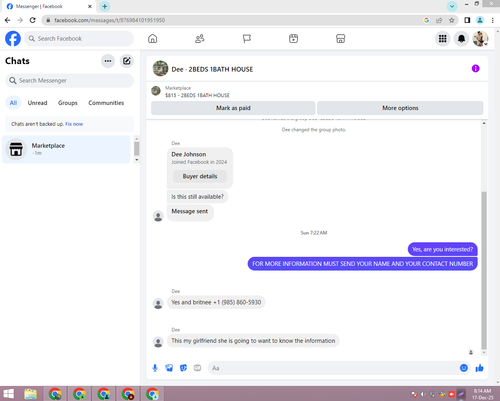Screen dimensions: 500x401
Task: Open Chrome side panel icon
Action: 467,20
